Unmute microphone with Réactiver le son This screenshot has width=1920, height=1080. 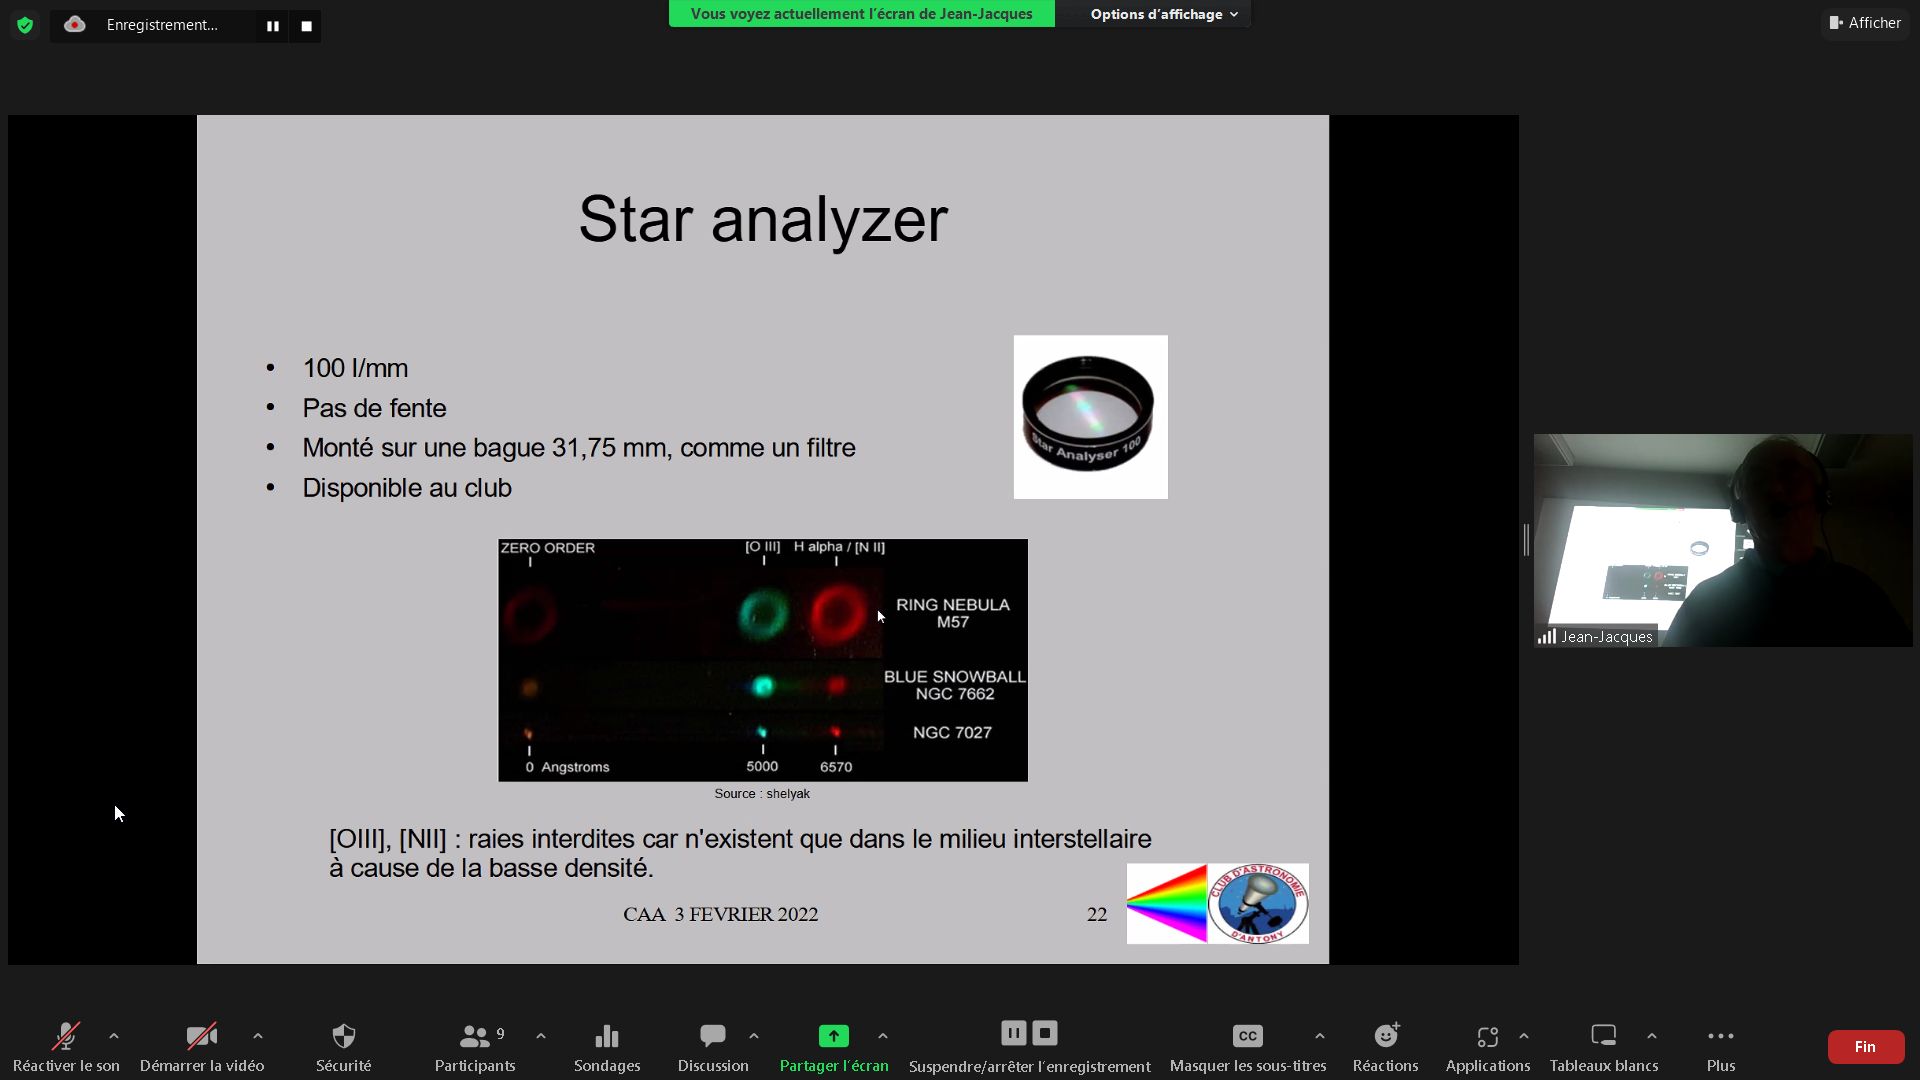click(66, 1047)
